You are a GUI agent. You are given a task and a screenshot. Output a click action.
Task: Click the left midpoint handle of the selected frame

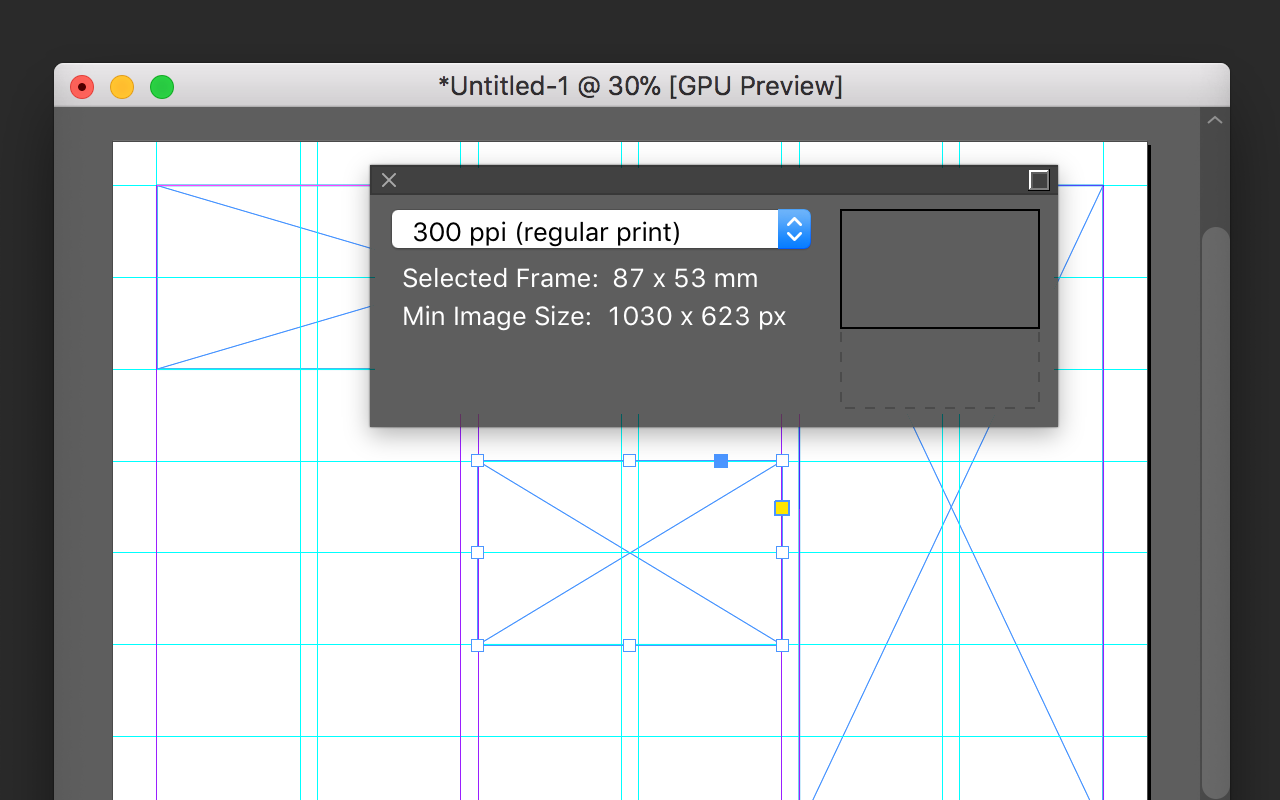pyautogui.click(x=477, y=552)
